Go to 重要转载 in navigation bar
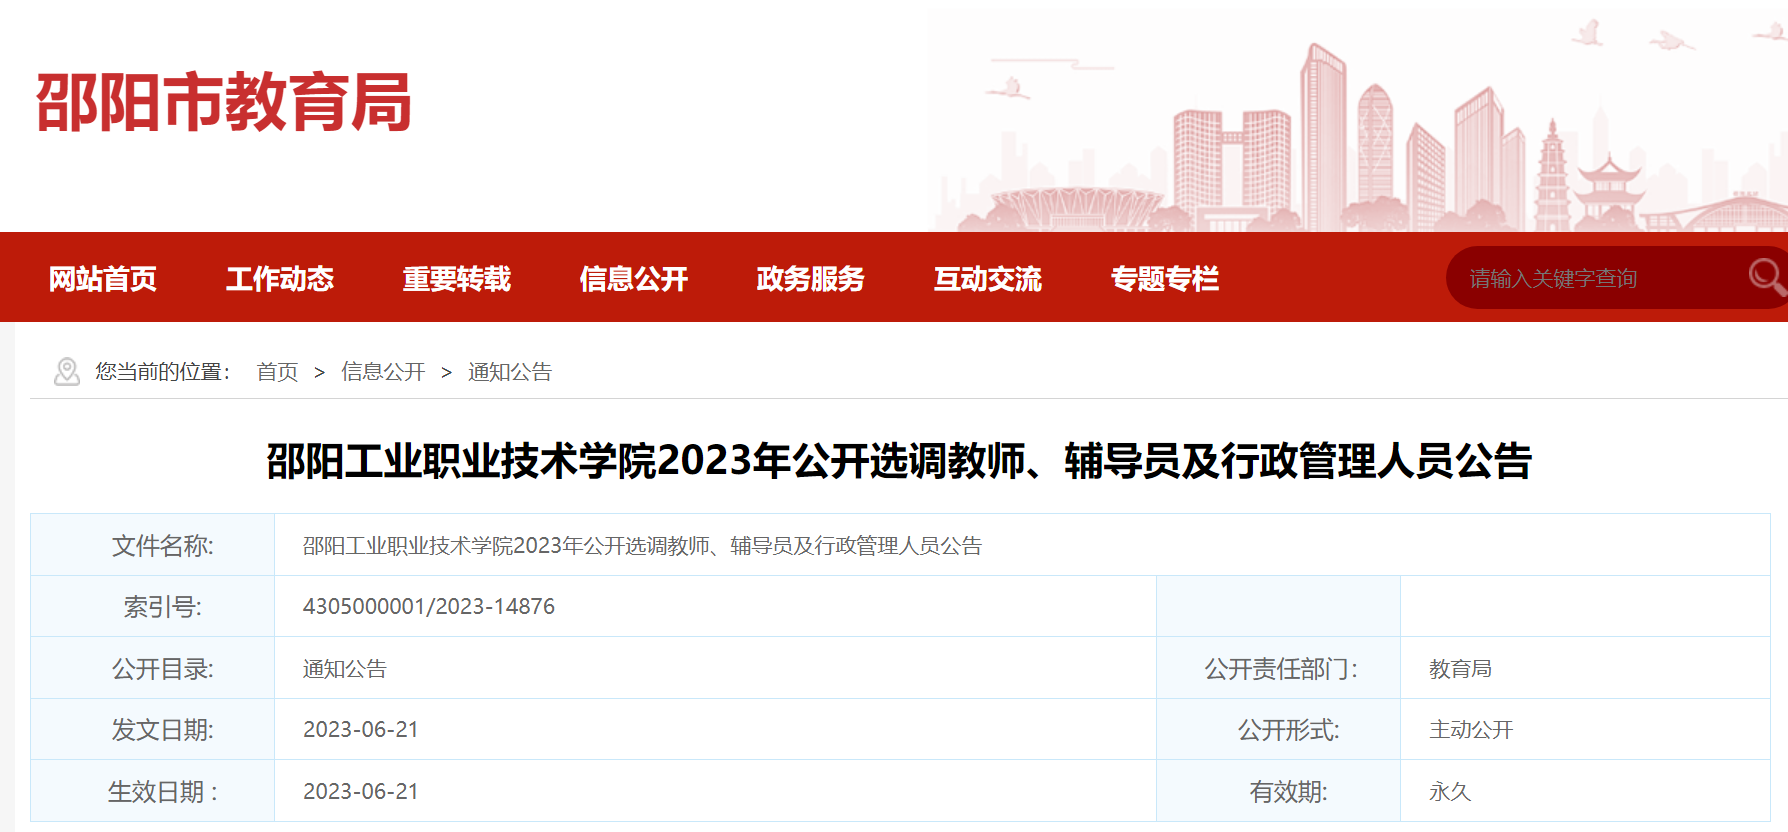The height and width of the screenshot is (832, 1788). click(x=457, y=278)
